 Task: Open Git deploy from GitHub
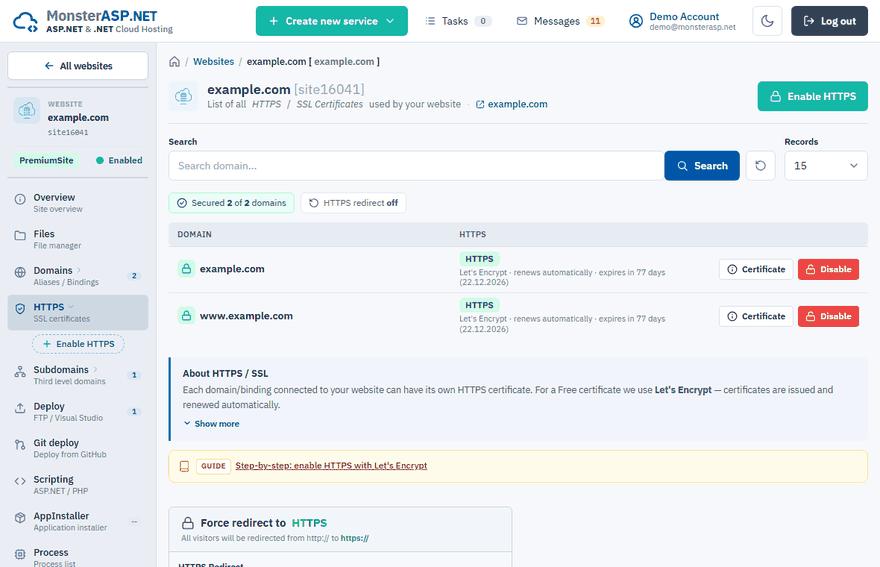click(78, 448)
